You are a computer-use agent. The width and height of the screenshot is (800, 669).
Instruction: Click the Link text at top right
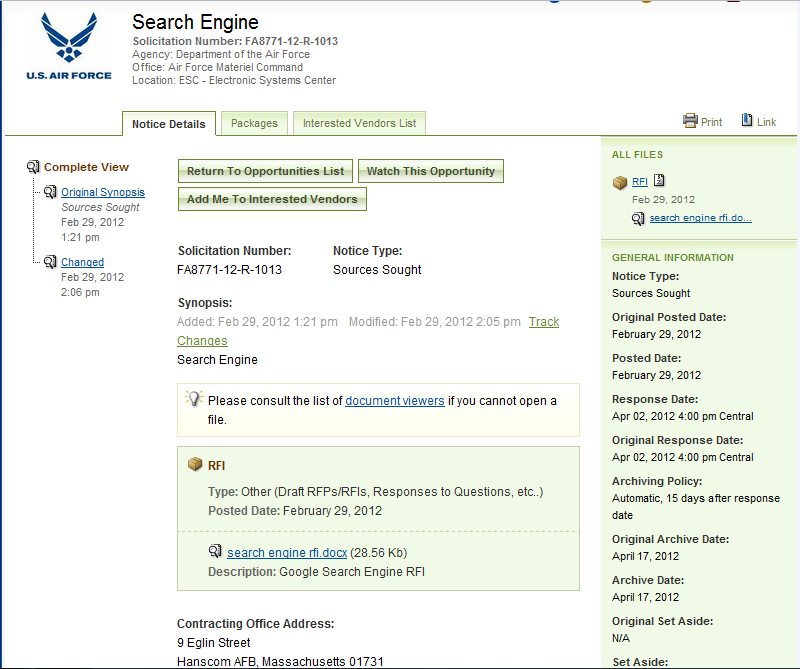point(766,122)
